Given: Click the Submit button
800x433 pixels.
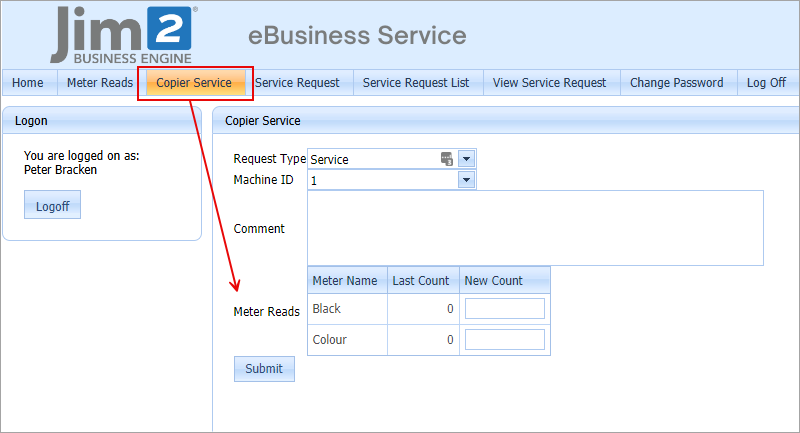Looking at the screenshot, I should coord(264,369).
